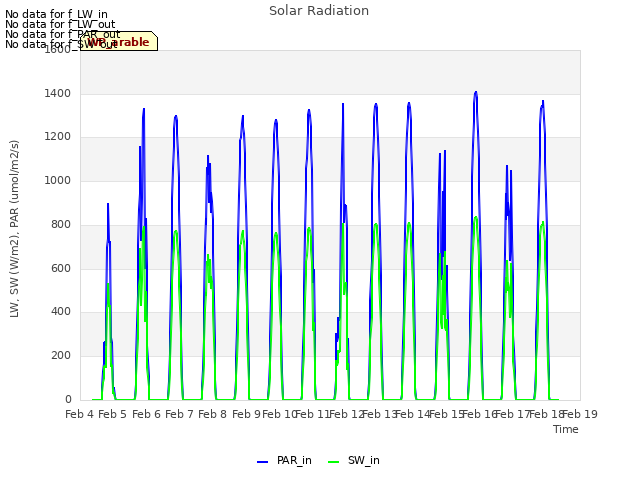This screenshot has height=480, width=640.
Task: Click the low PAR_in peak on Feb 5
Action: coord(108,204)
